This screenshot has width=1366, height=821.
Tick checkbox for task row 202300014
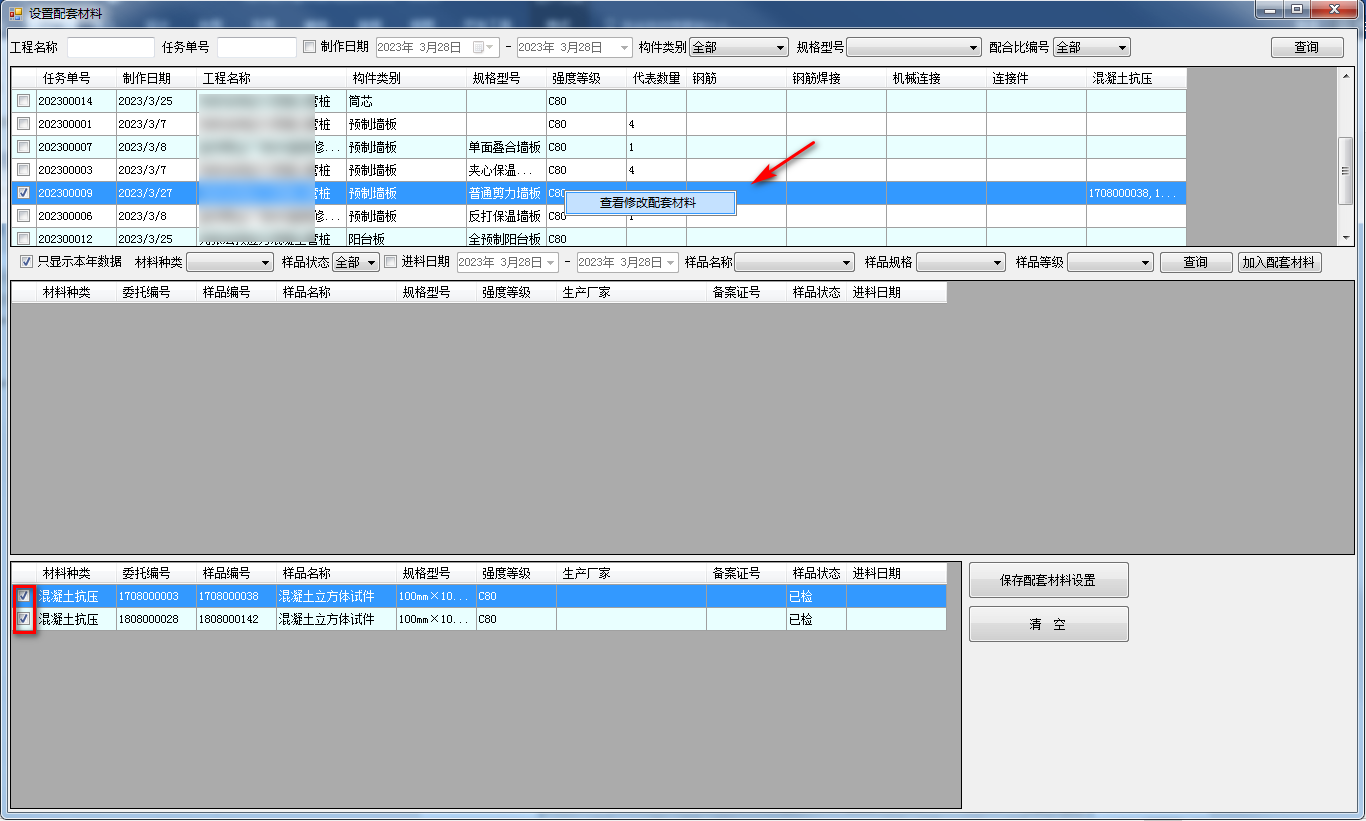coord(23,101)
